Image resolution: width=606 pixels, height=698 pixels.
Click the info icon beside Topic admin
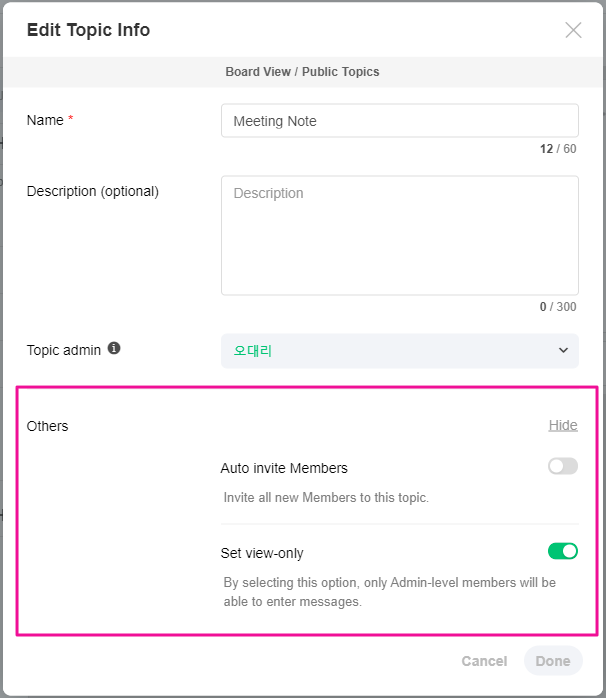tap(114, 349)
